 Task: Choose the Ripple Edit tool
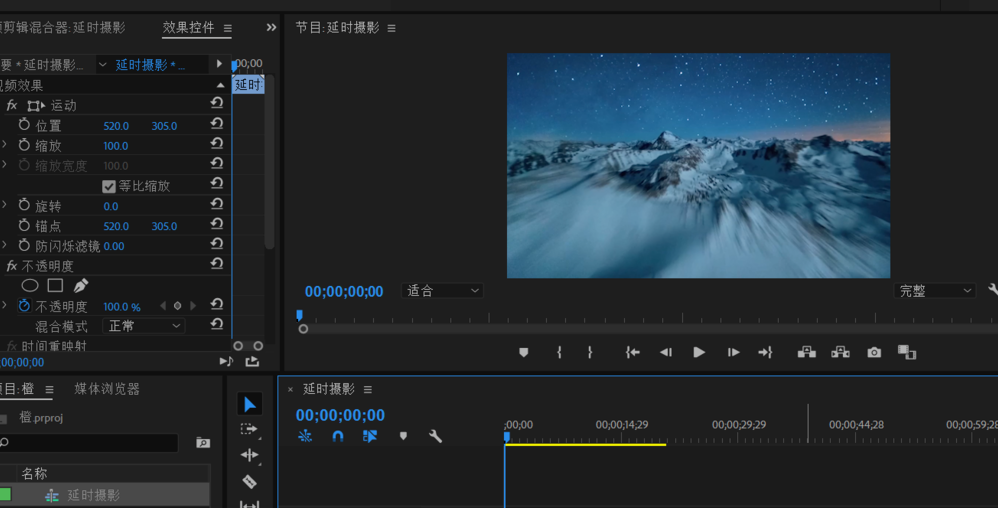pos(250,455)
